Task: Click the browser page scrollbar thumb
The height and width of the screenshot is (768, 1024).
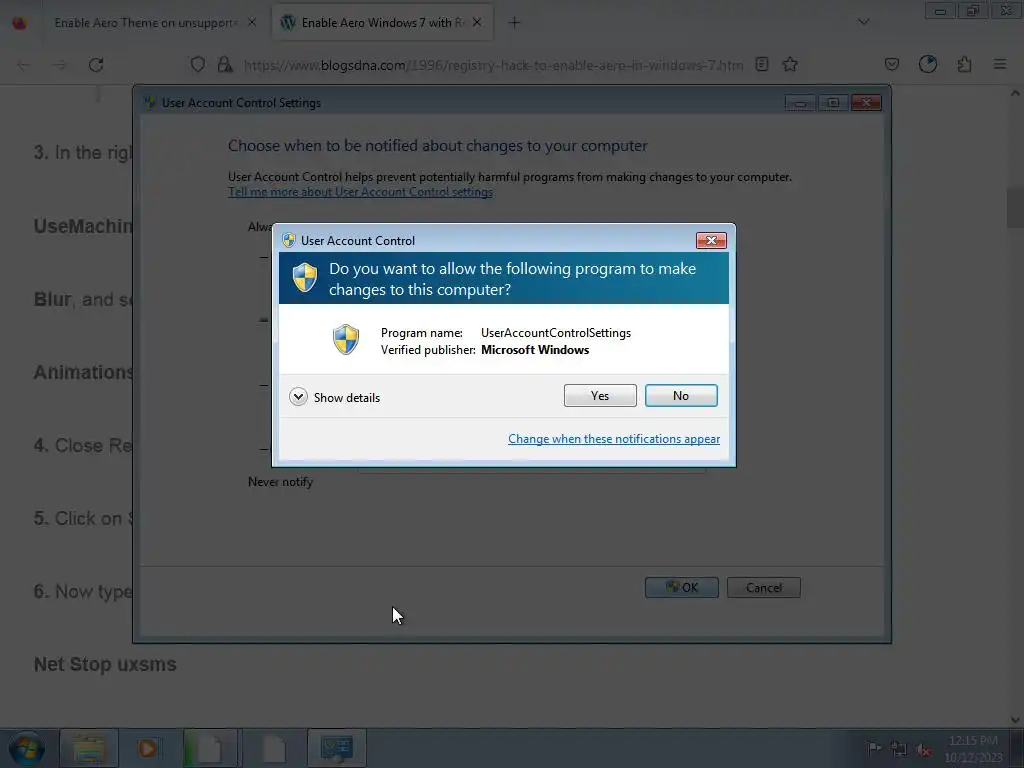Action: click(1015, 208)
